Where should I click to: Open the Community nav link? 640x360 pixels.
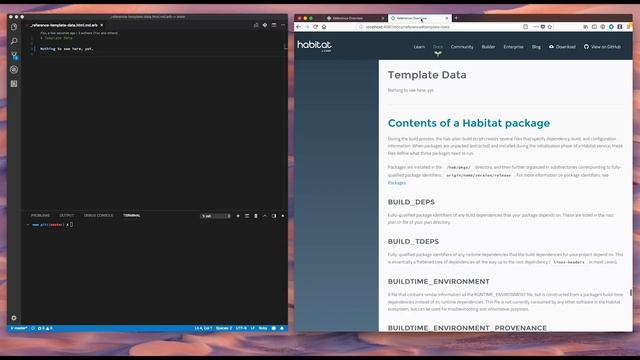pyautogui.click(x=462, y=47)
